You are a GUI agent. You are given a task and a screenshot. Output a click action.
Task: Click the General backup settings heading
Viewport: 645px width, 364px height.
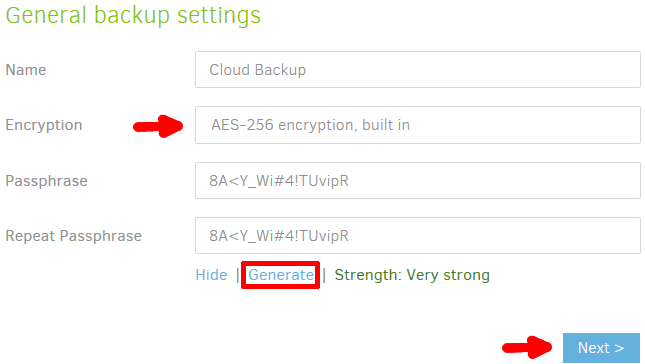click(133, 16)
